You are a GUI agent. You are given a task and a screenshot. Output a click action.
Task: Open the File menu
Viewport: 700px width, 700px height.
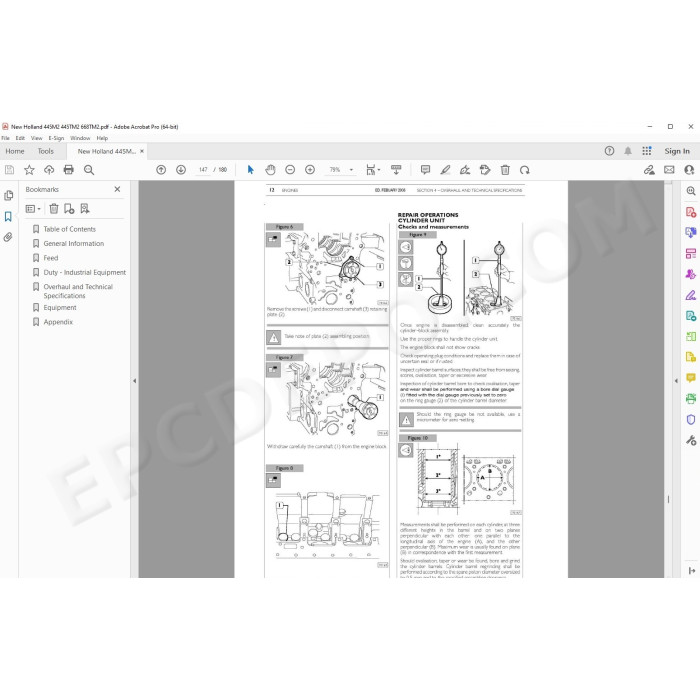point(5,138)
